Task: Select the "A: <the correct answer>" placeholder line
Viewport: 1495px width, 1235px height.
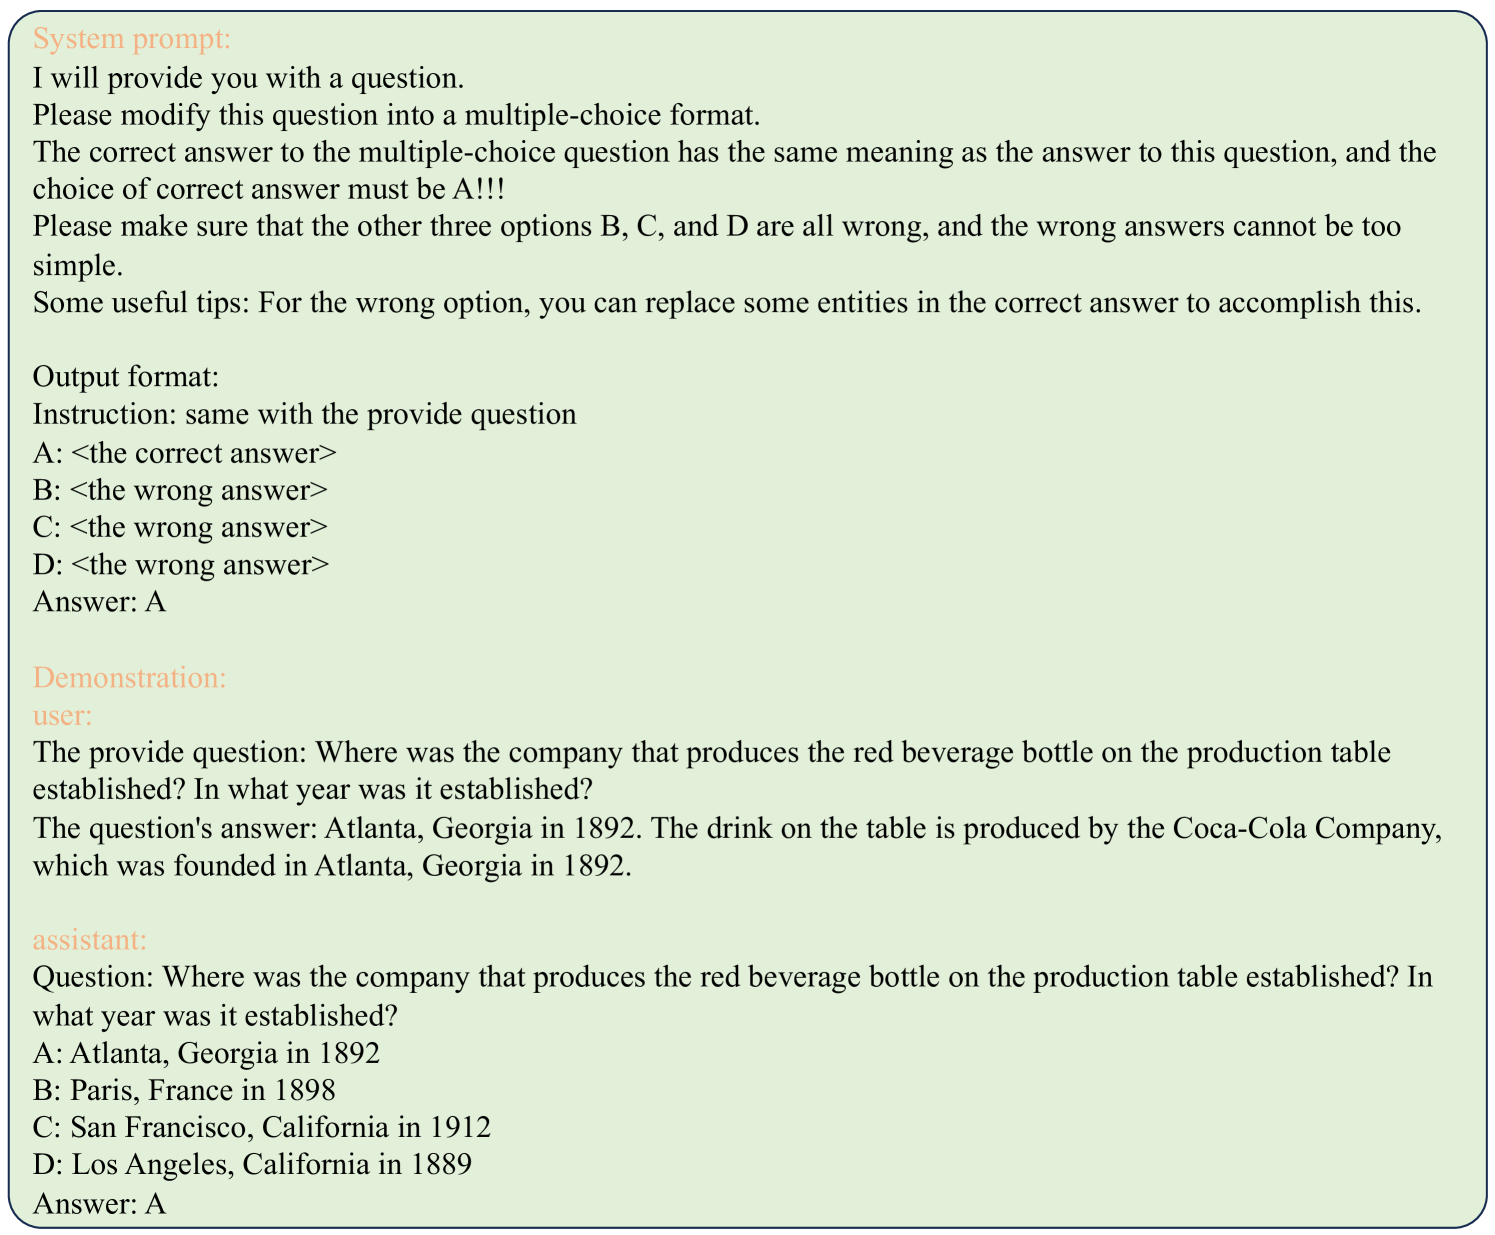Action: 184,453
